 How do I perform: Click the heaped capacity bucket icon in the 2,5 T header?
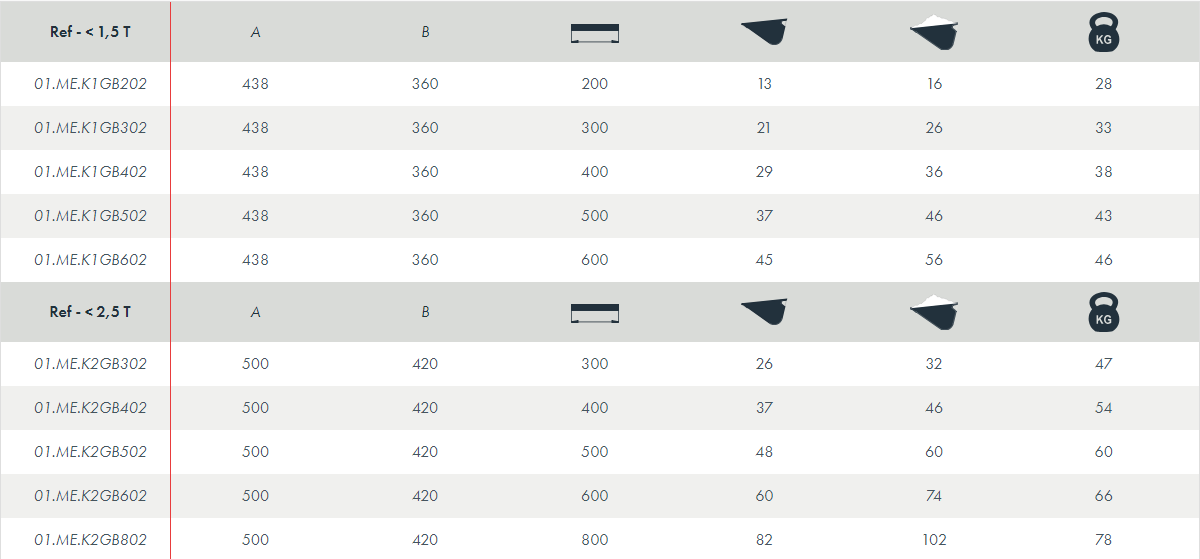[x=934, y=312]
